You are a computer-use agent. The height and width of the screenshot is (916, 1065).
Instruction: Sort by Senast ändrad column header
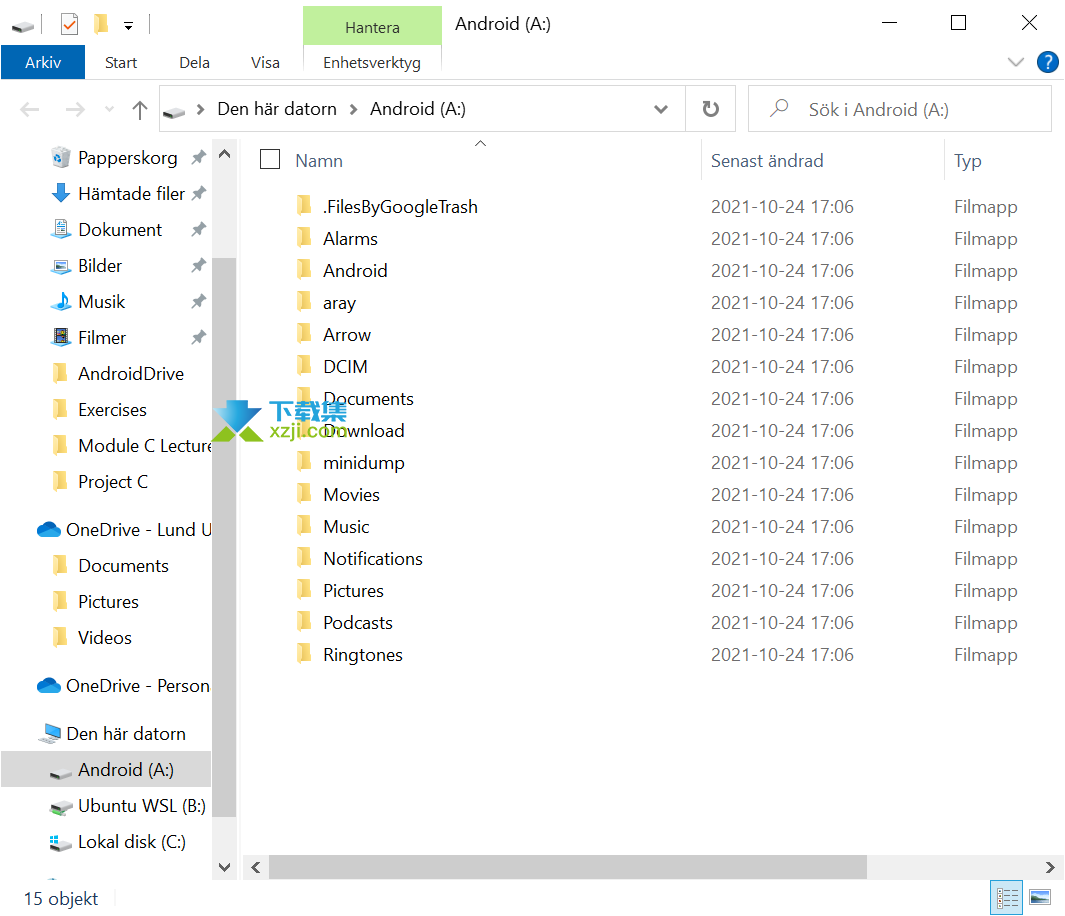pyautogui.click(x=767, y=160)
